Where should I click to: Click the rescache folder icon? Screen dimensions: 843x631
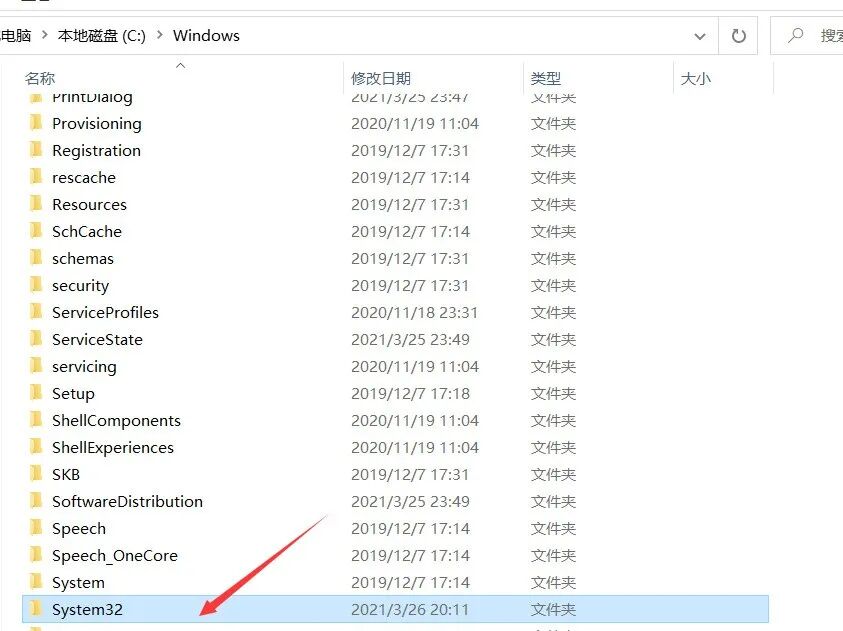click(36, 176)
